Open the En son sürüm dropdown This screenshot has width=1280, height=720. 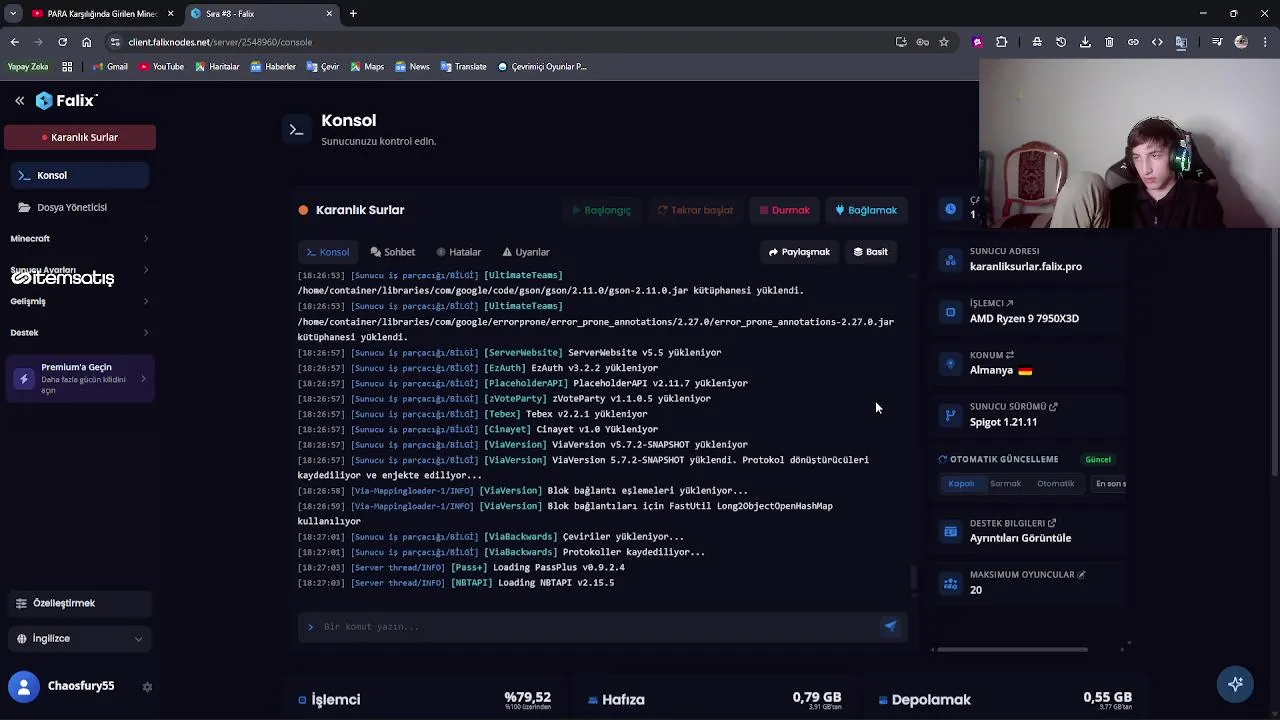pos(1110,484)
